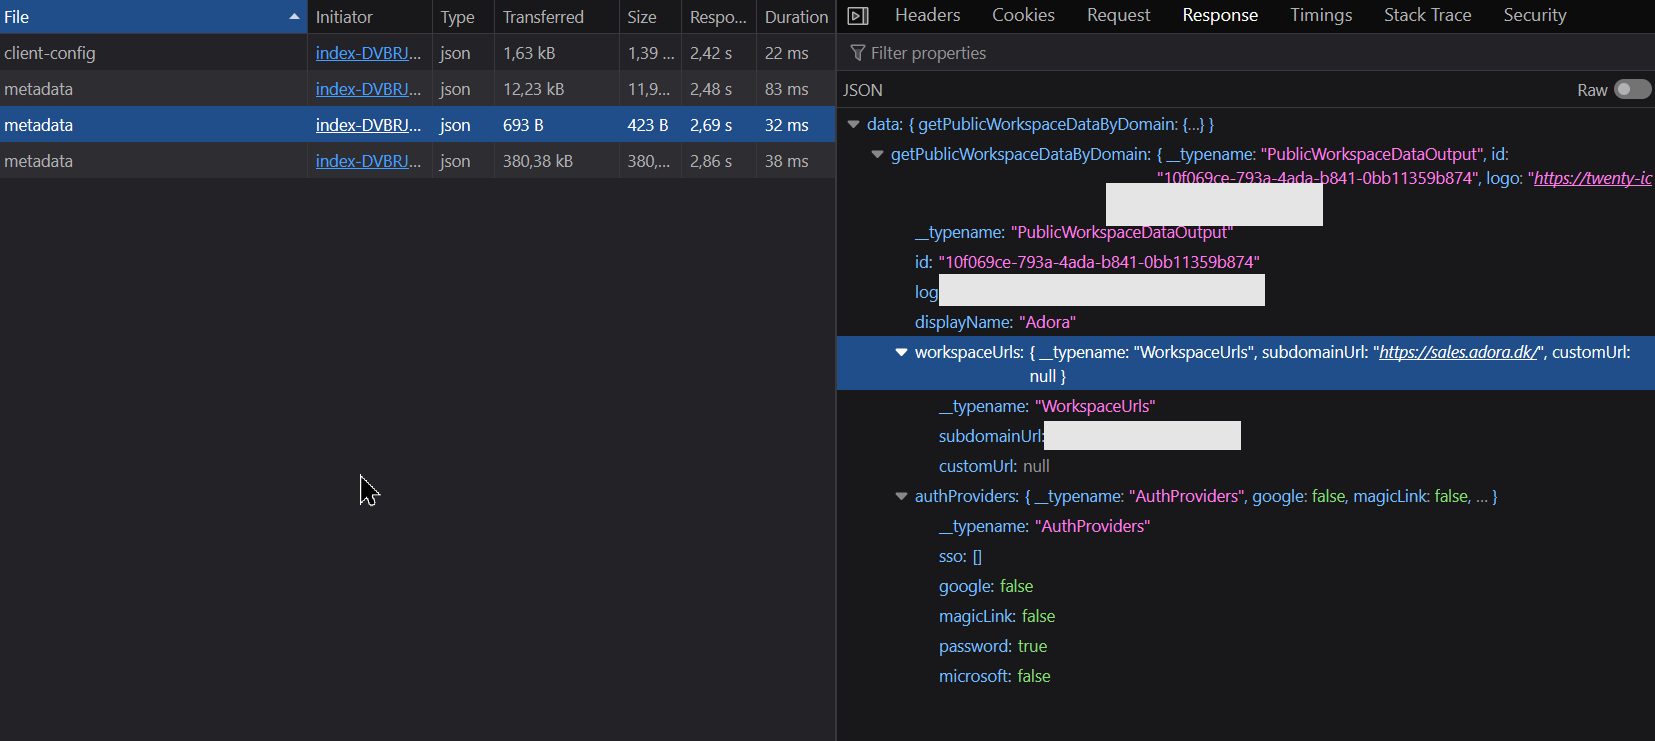Select the metadata request sized 380,38 kB

(417, 161)
